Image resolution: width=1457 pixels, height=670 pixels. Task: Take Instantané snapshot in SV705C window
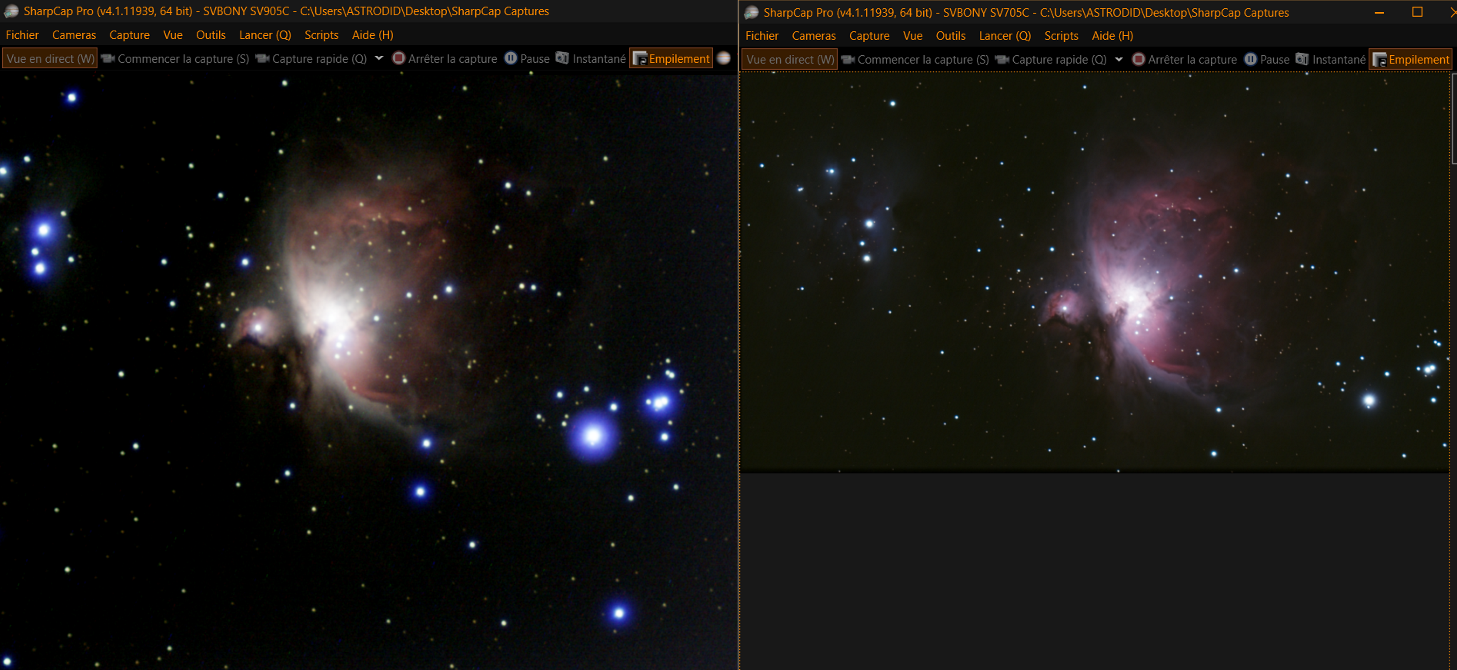[1331, 59]
